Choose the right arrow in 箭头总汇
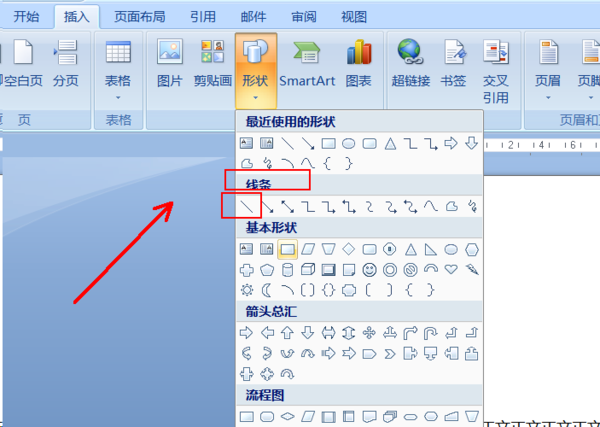 [x=246, y=333]
